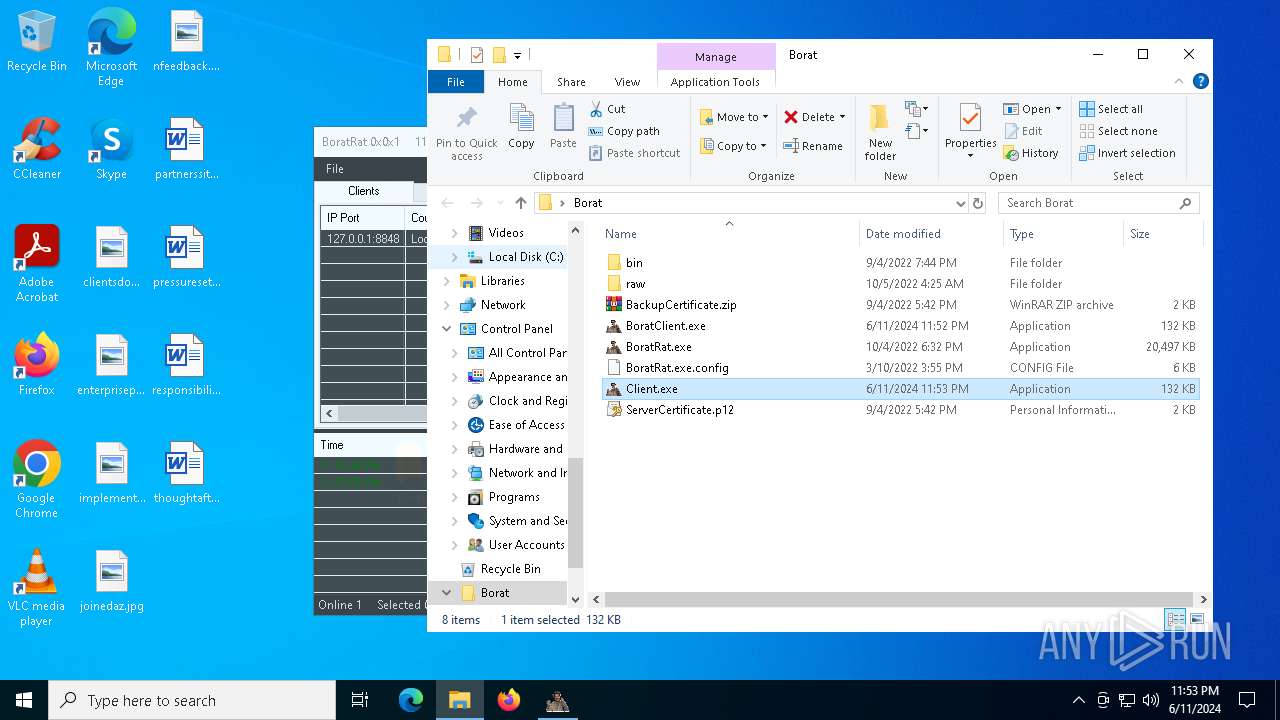Open Microsoft Edge from the taskbar
1280x720 pixels.
(411, 700)
